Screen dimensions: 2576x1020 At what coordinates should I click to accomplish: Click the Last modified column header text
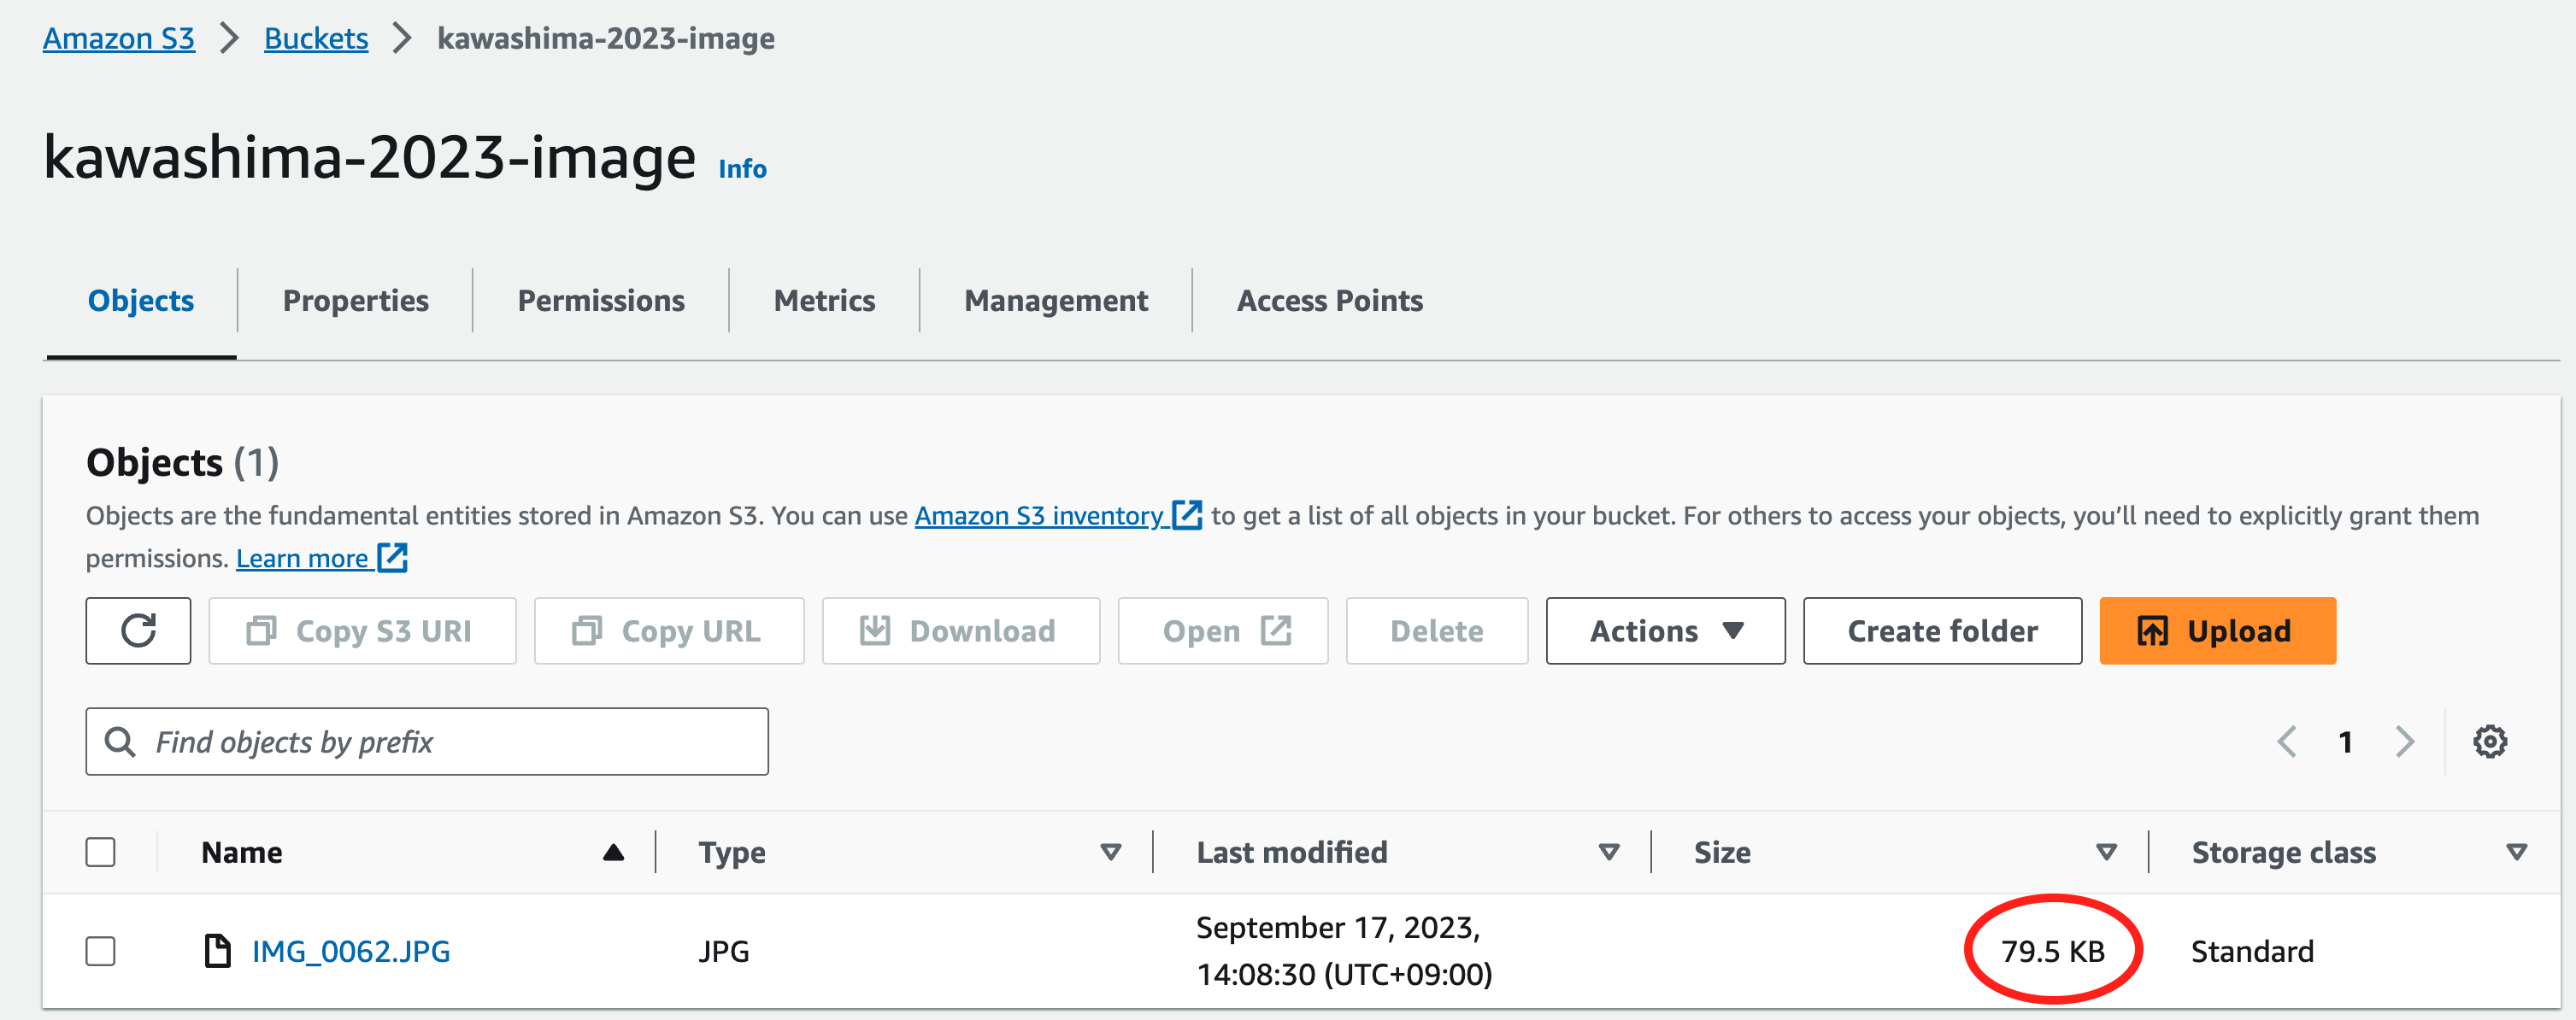[1292, 852]
